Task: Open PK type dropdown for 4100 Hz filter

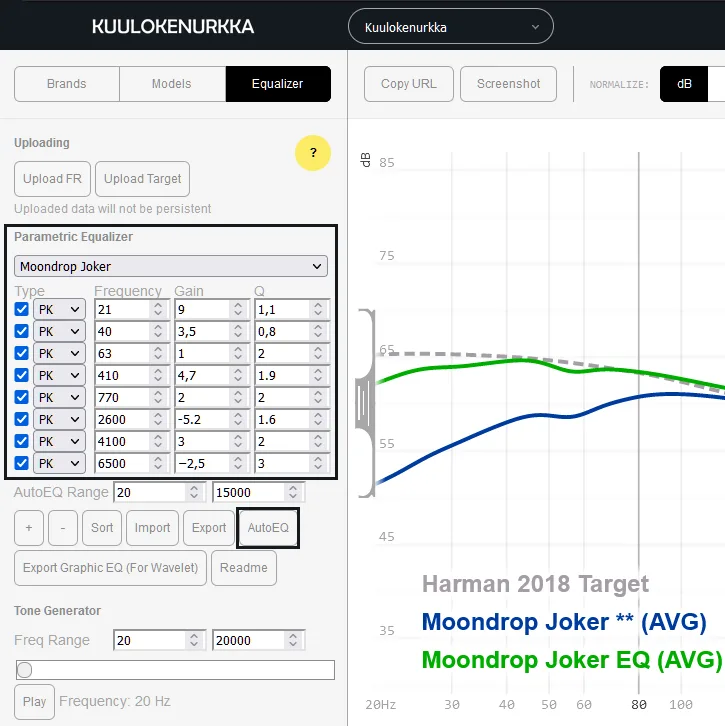Action: (x=59, y=441)
